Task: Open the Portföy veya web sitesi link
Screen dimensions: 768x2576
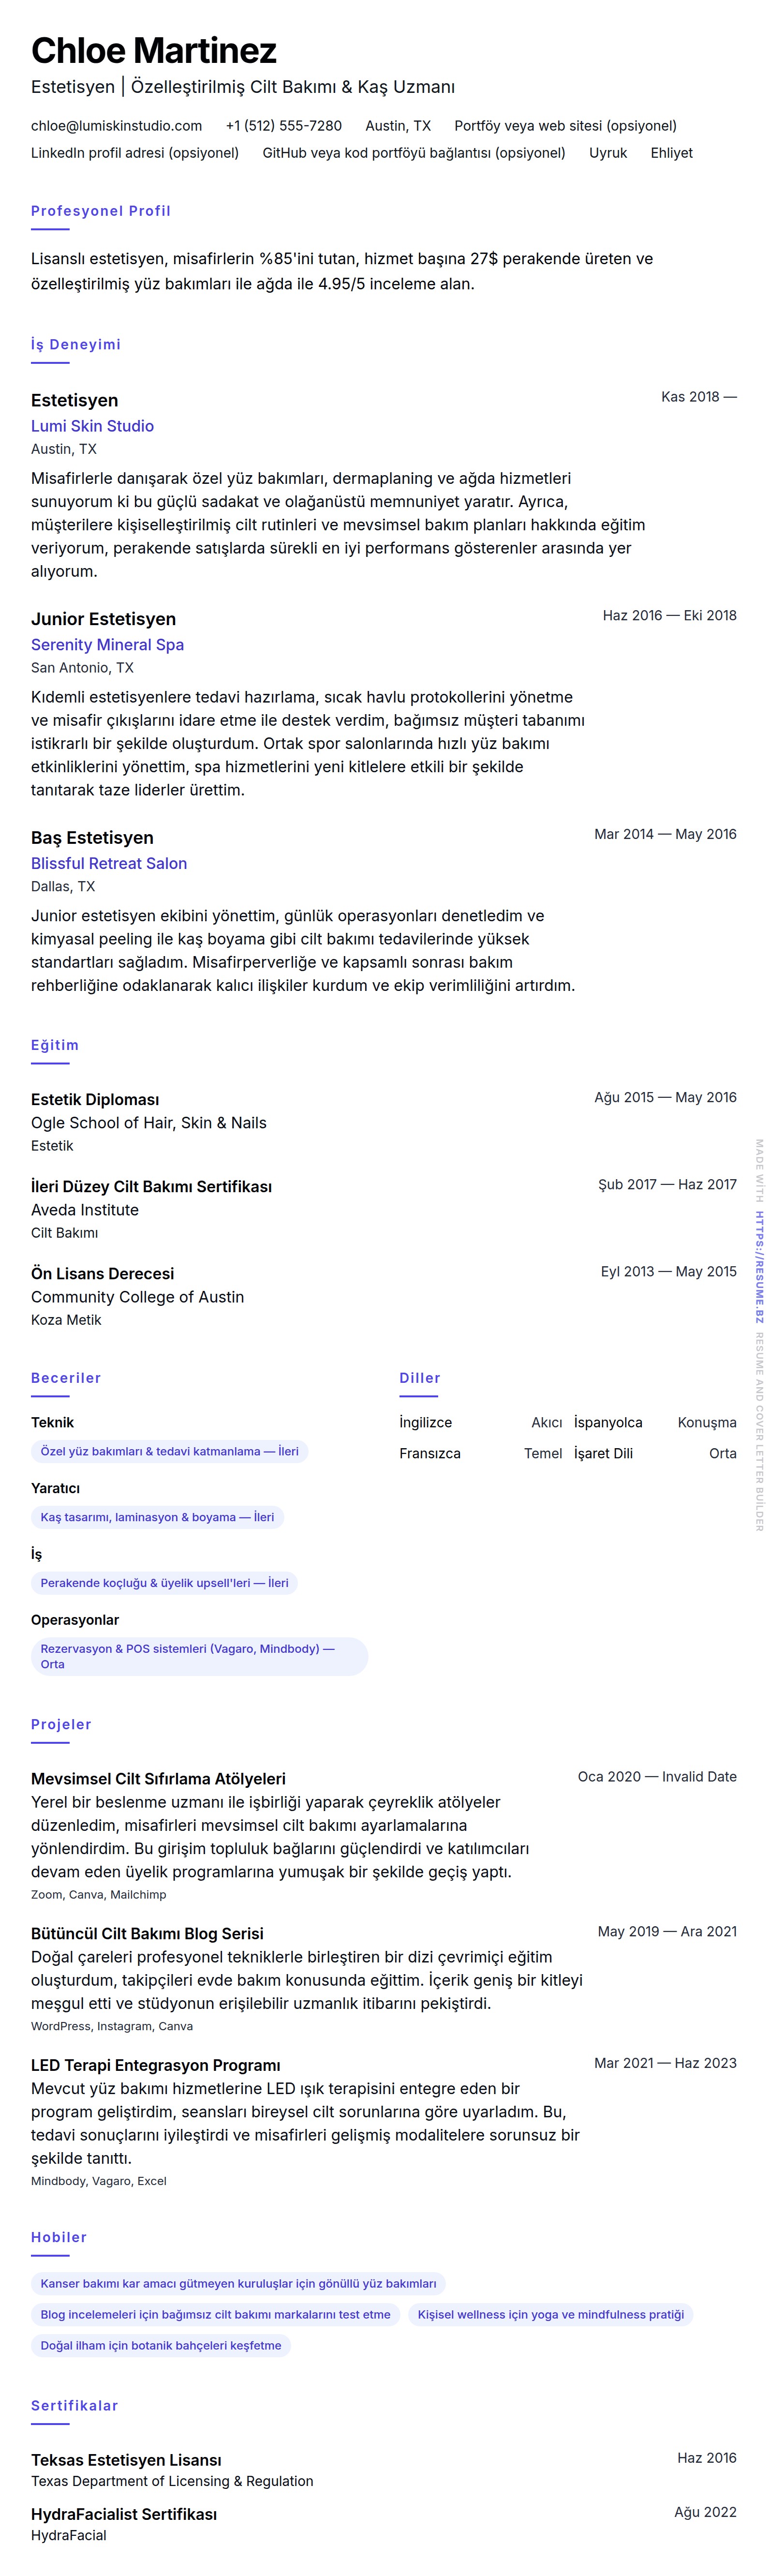Action: coord(565,126)
